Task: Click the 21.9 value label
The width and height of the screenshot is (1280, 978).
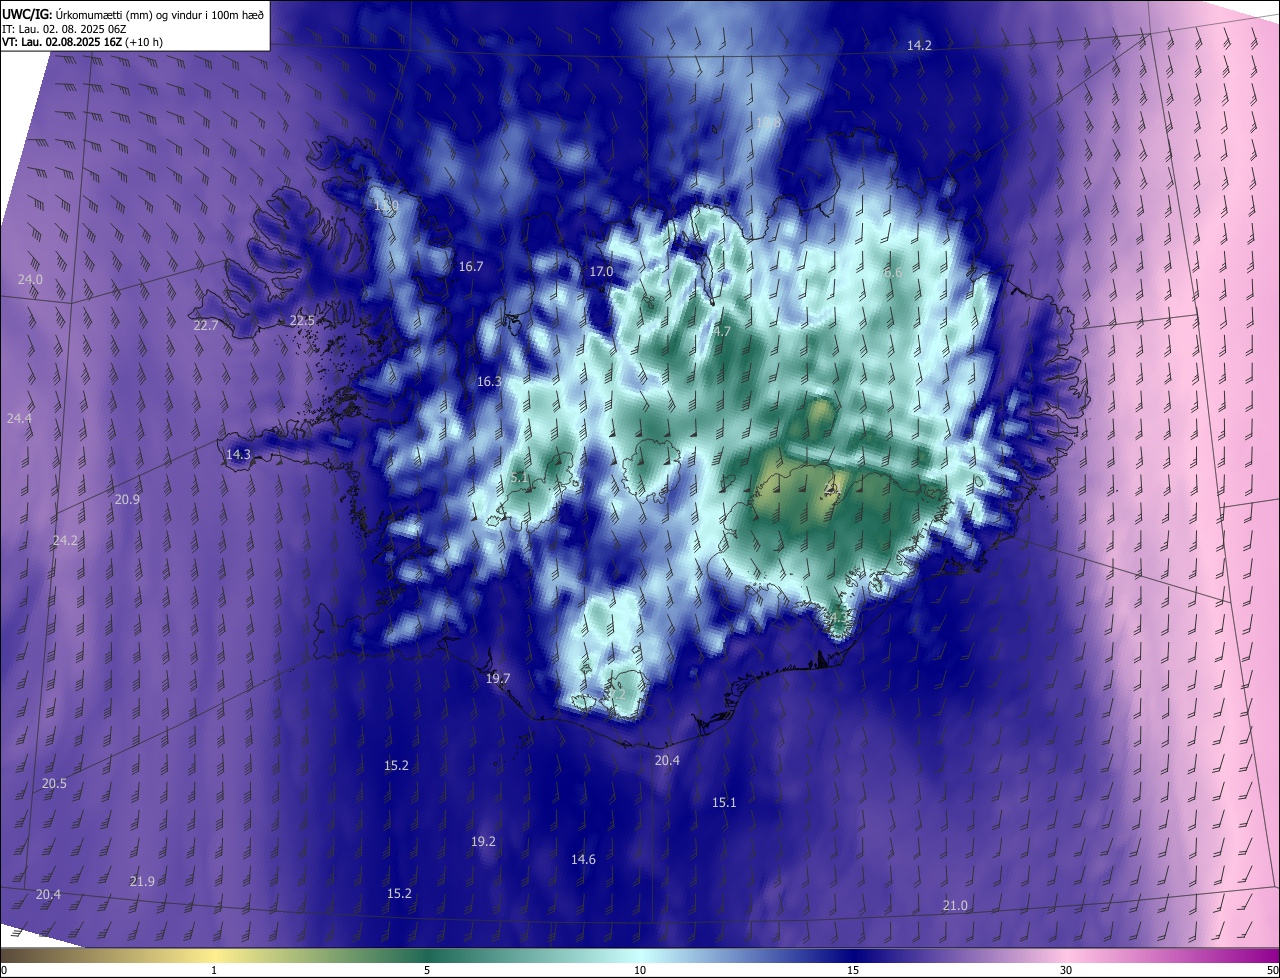Action: (x=142, y=881)
